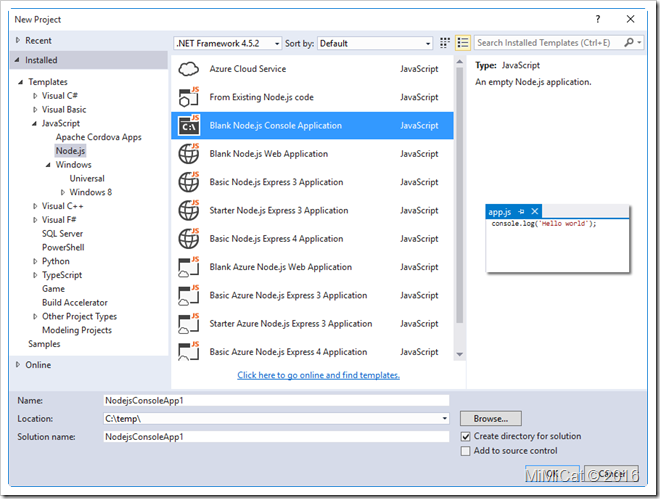Viewport: 660px width, 499px height.
Task: Select Blank Node.js Web Application template
Action: click(312, 154)
